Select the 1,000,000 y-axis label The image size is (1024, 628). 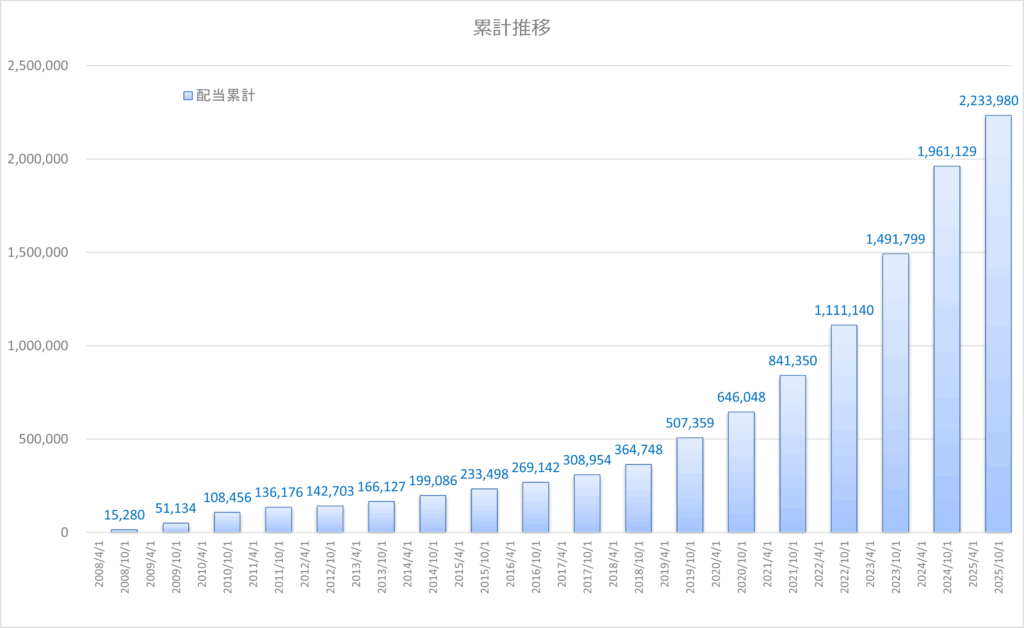tap(37, 346)
